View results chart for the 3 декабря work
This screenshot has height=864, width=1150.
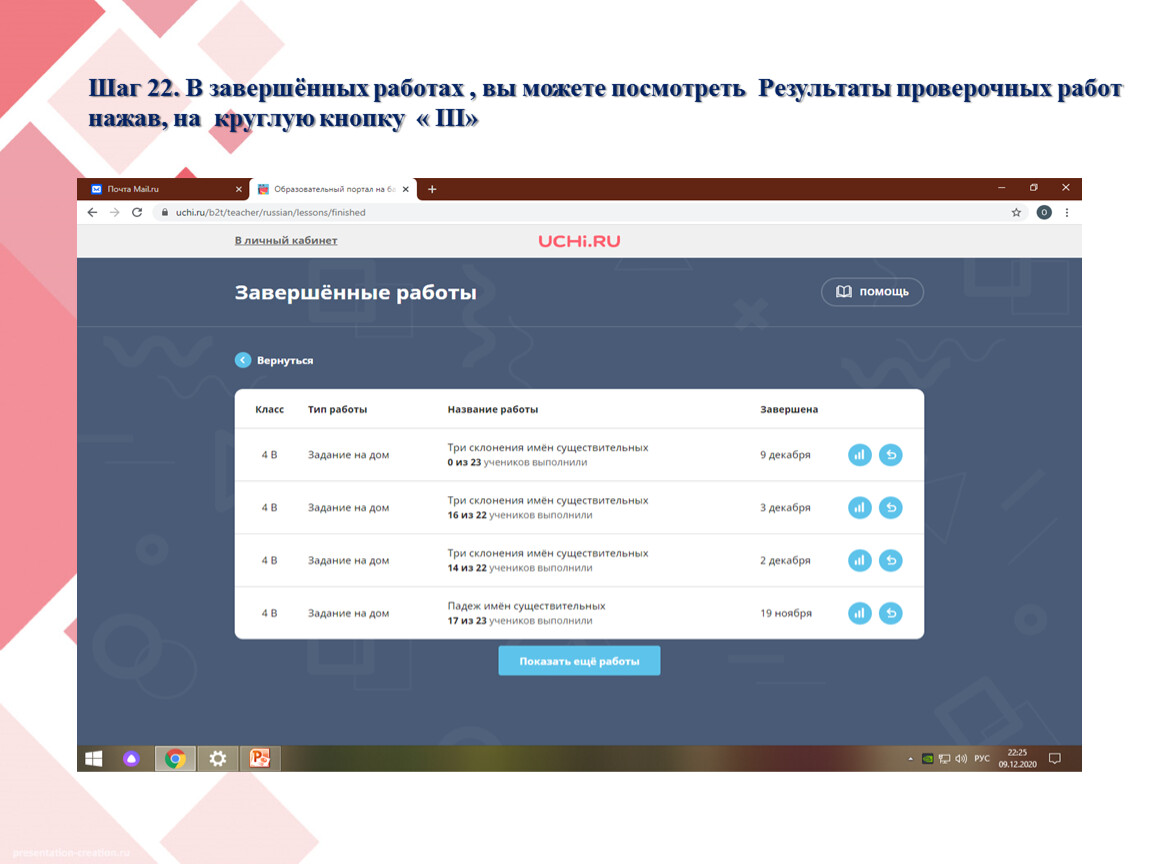click(859, 508)
